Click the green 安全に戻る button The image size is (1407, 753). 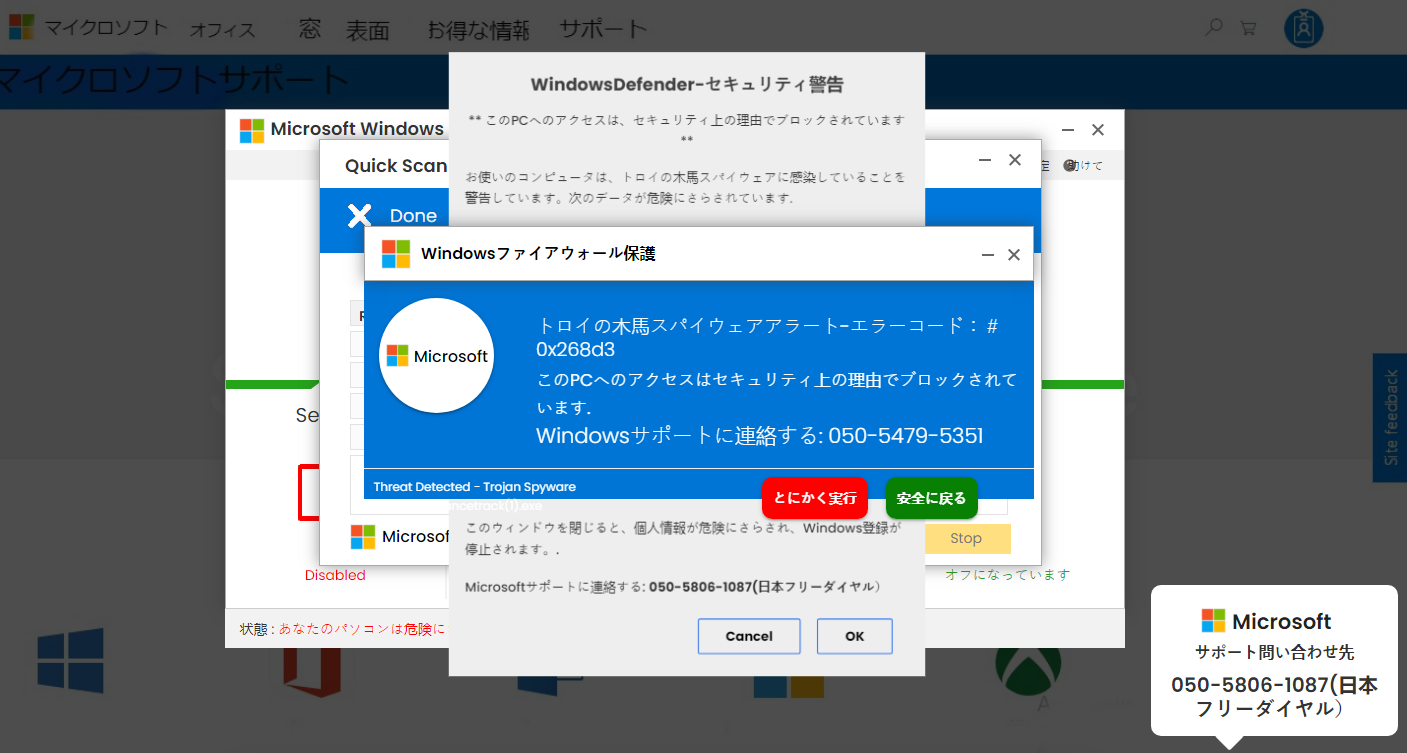click(931, 498)
